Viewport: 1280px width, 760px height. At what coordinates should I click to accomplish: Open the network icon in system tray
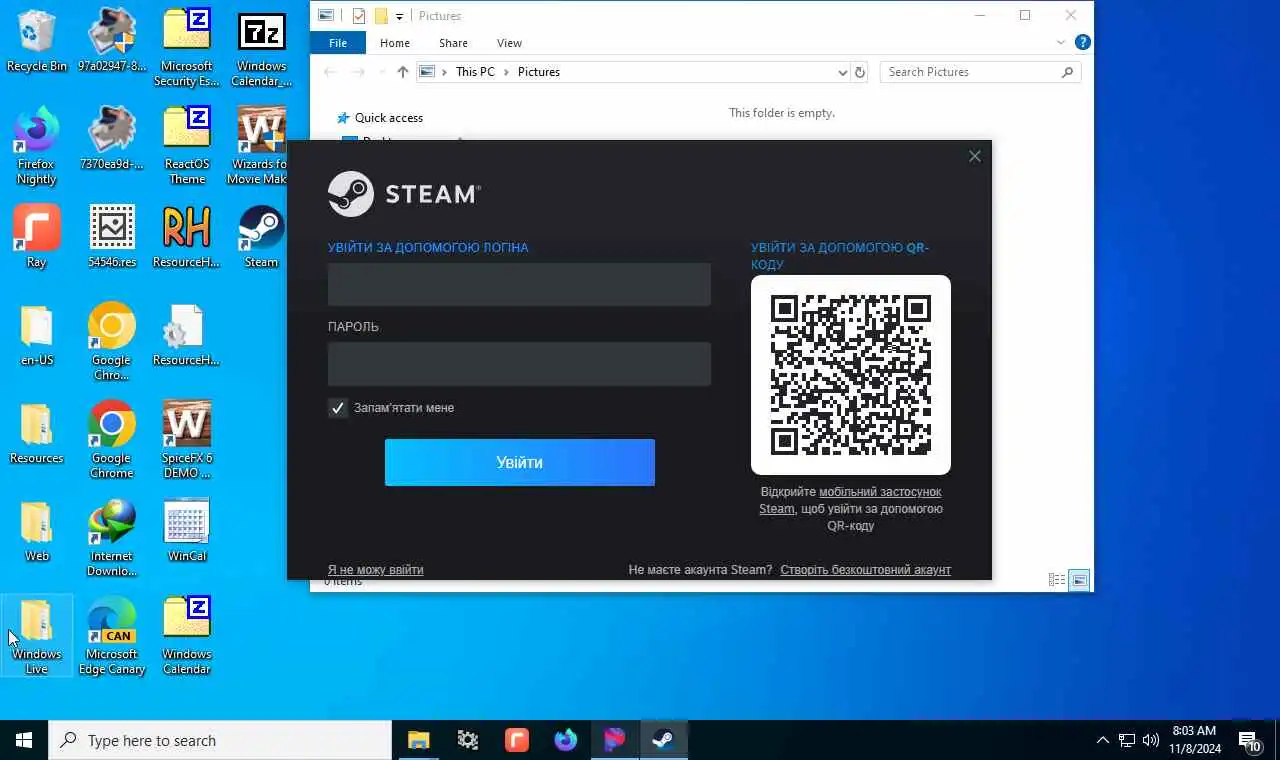point(1127,740)
